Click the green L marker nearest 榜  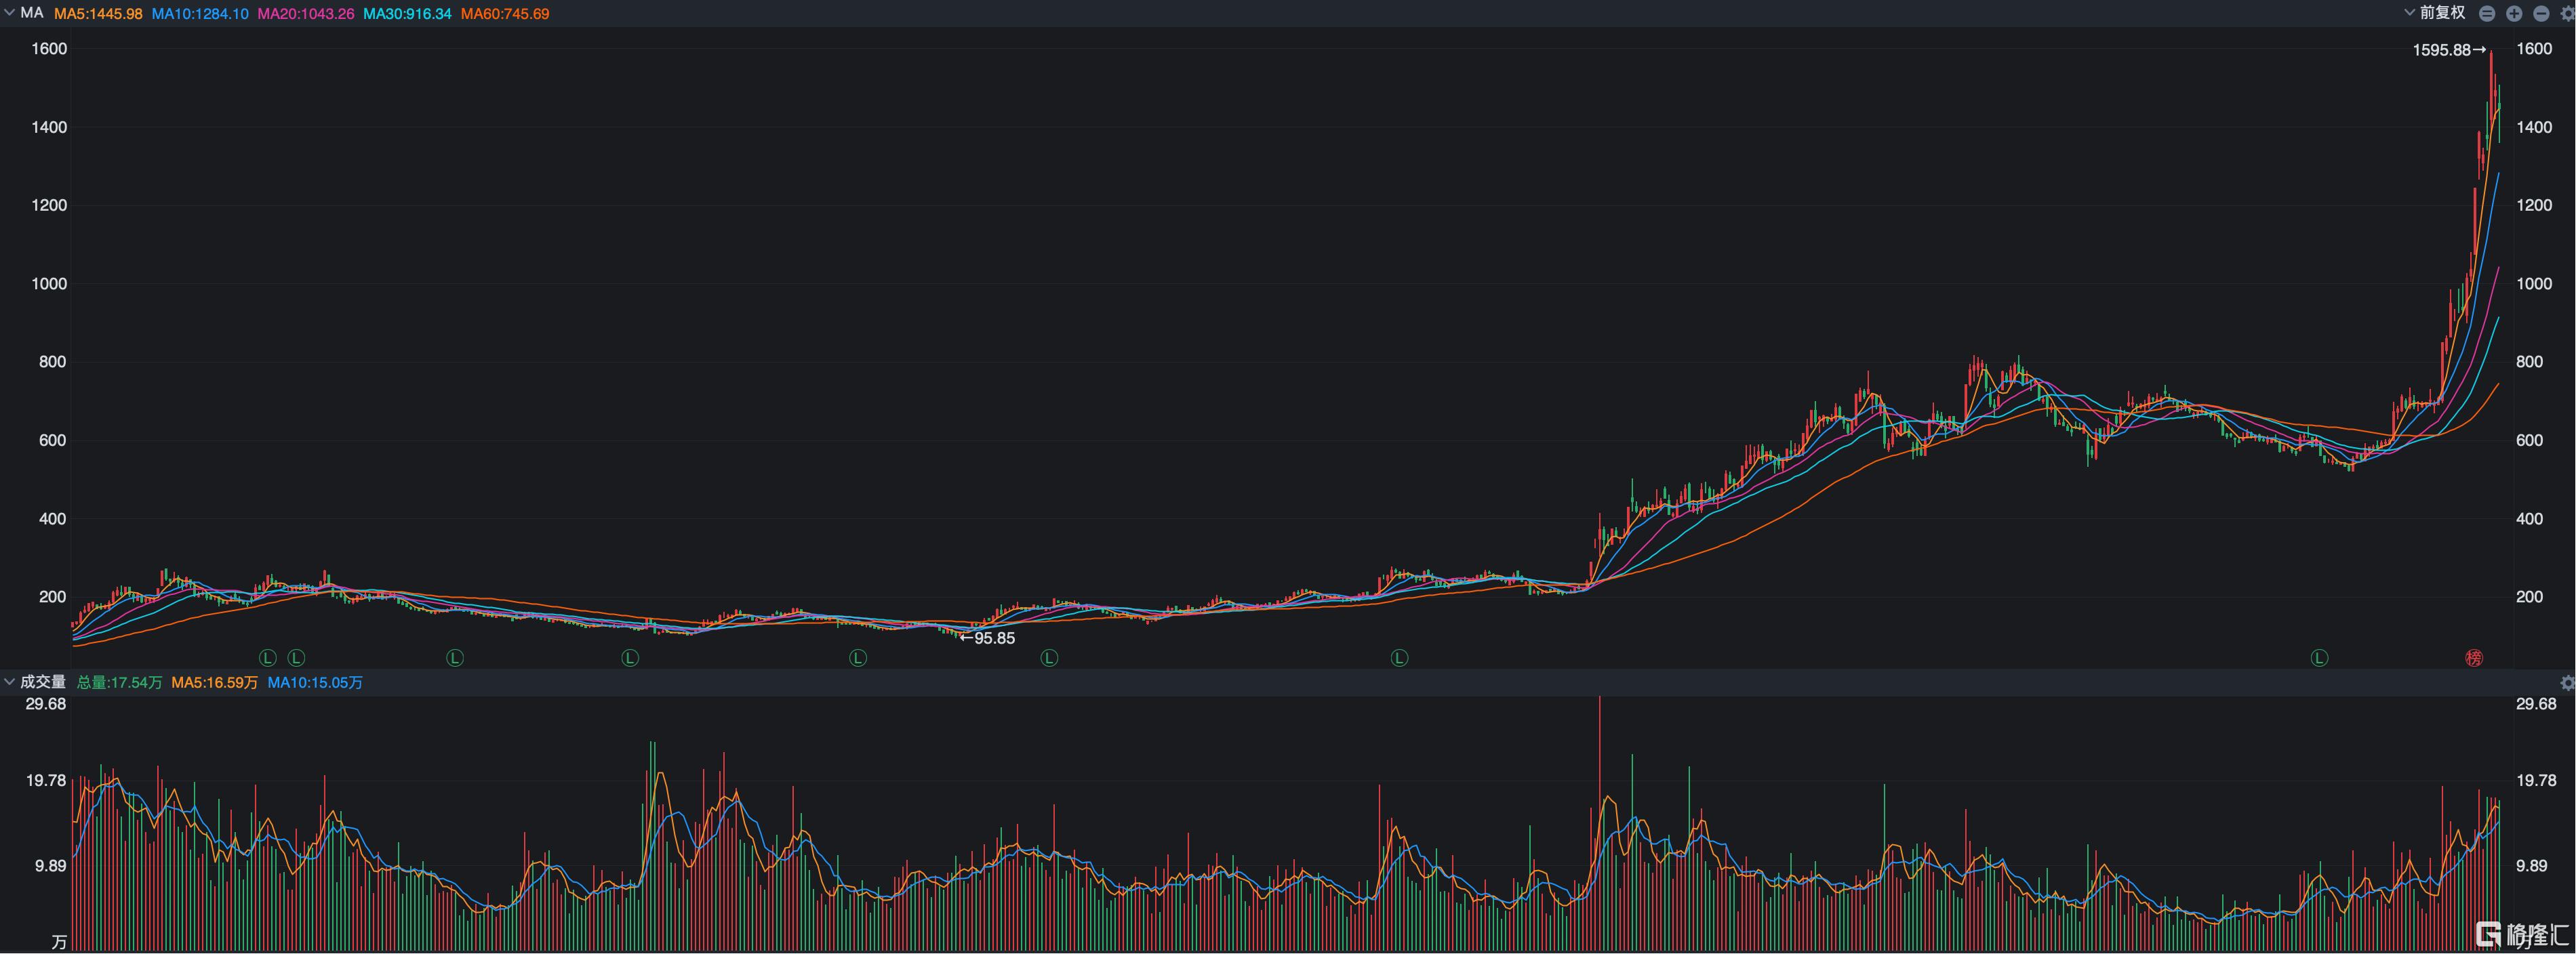point(2320,657)
